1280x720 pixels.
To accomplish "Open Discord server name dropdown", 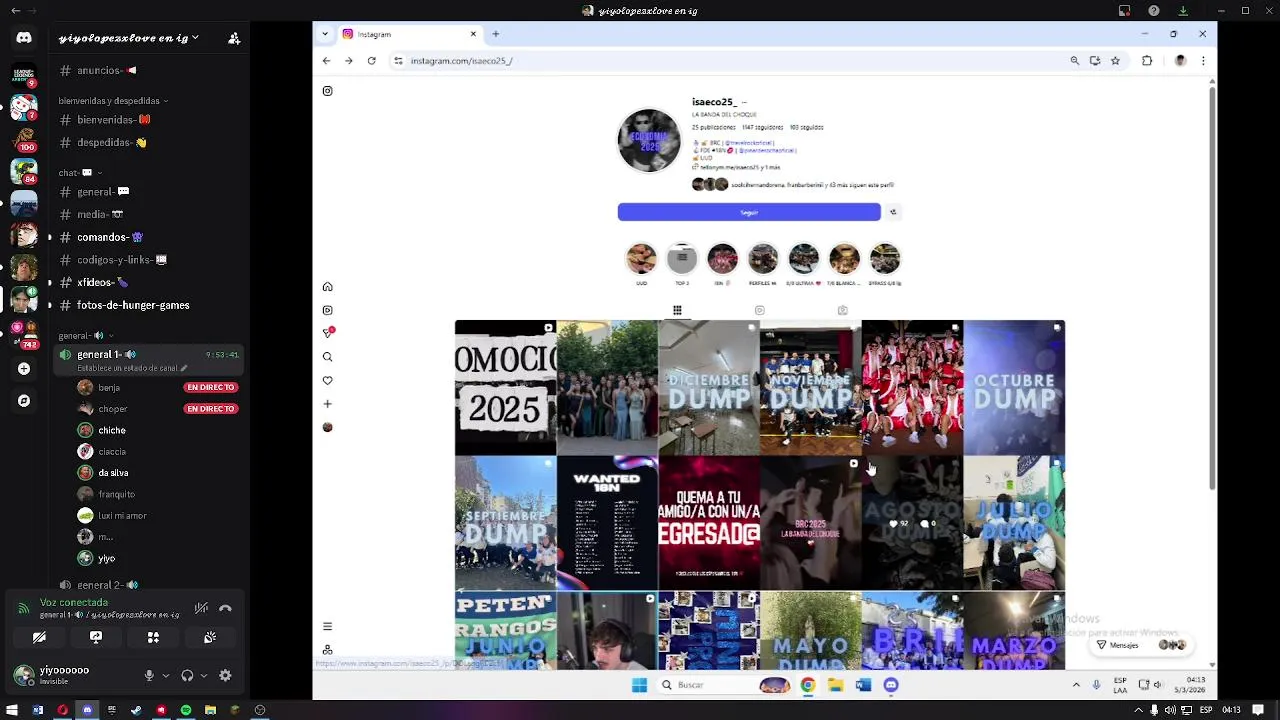I will point(128,38).
